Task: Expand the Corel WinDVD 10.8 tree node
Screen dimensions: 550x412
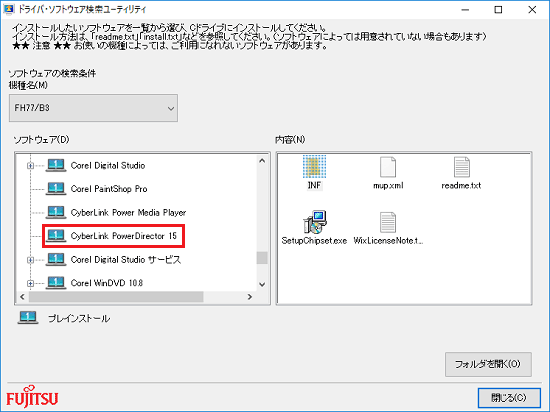Action: [31, 283]
